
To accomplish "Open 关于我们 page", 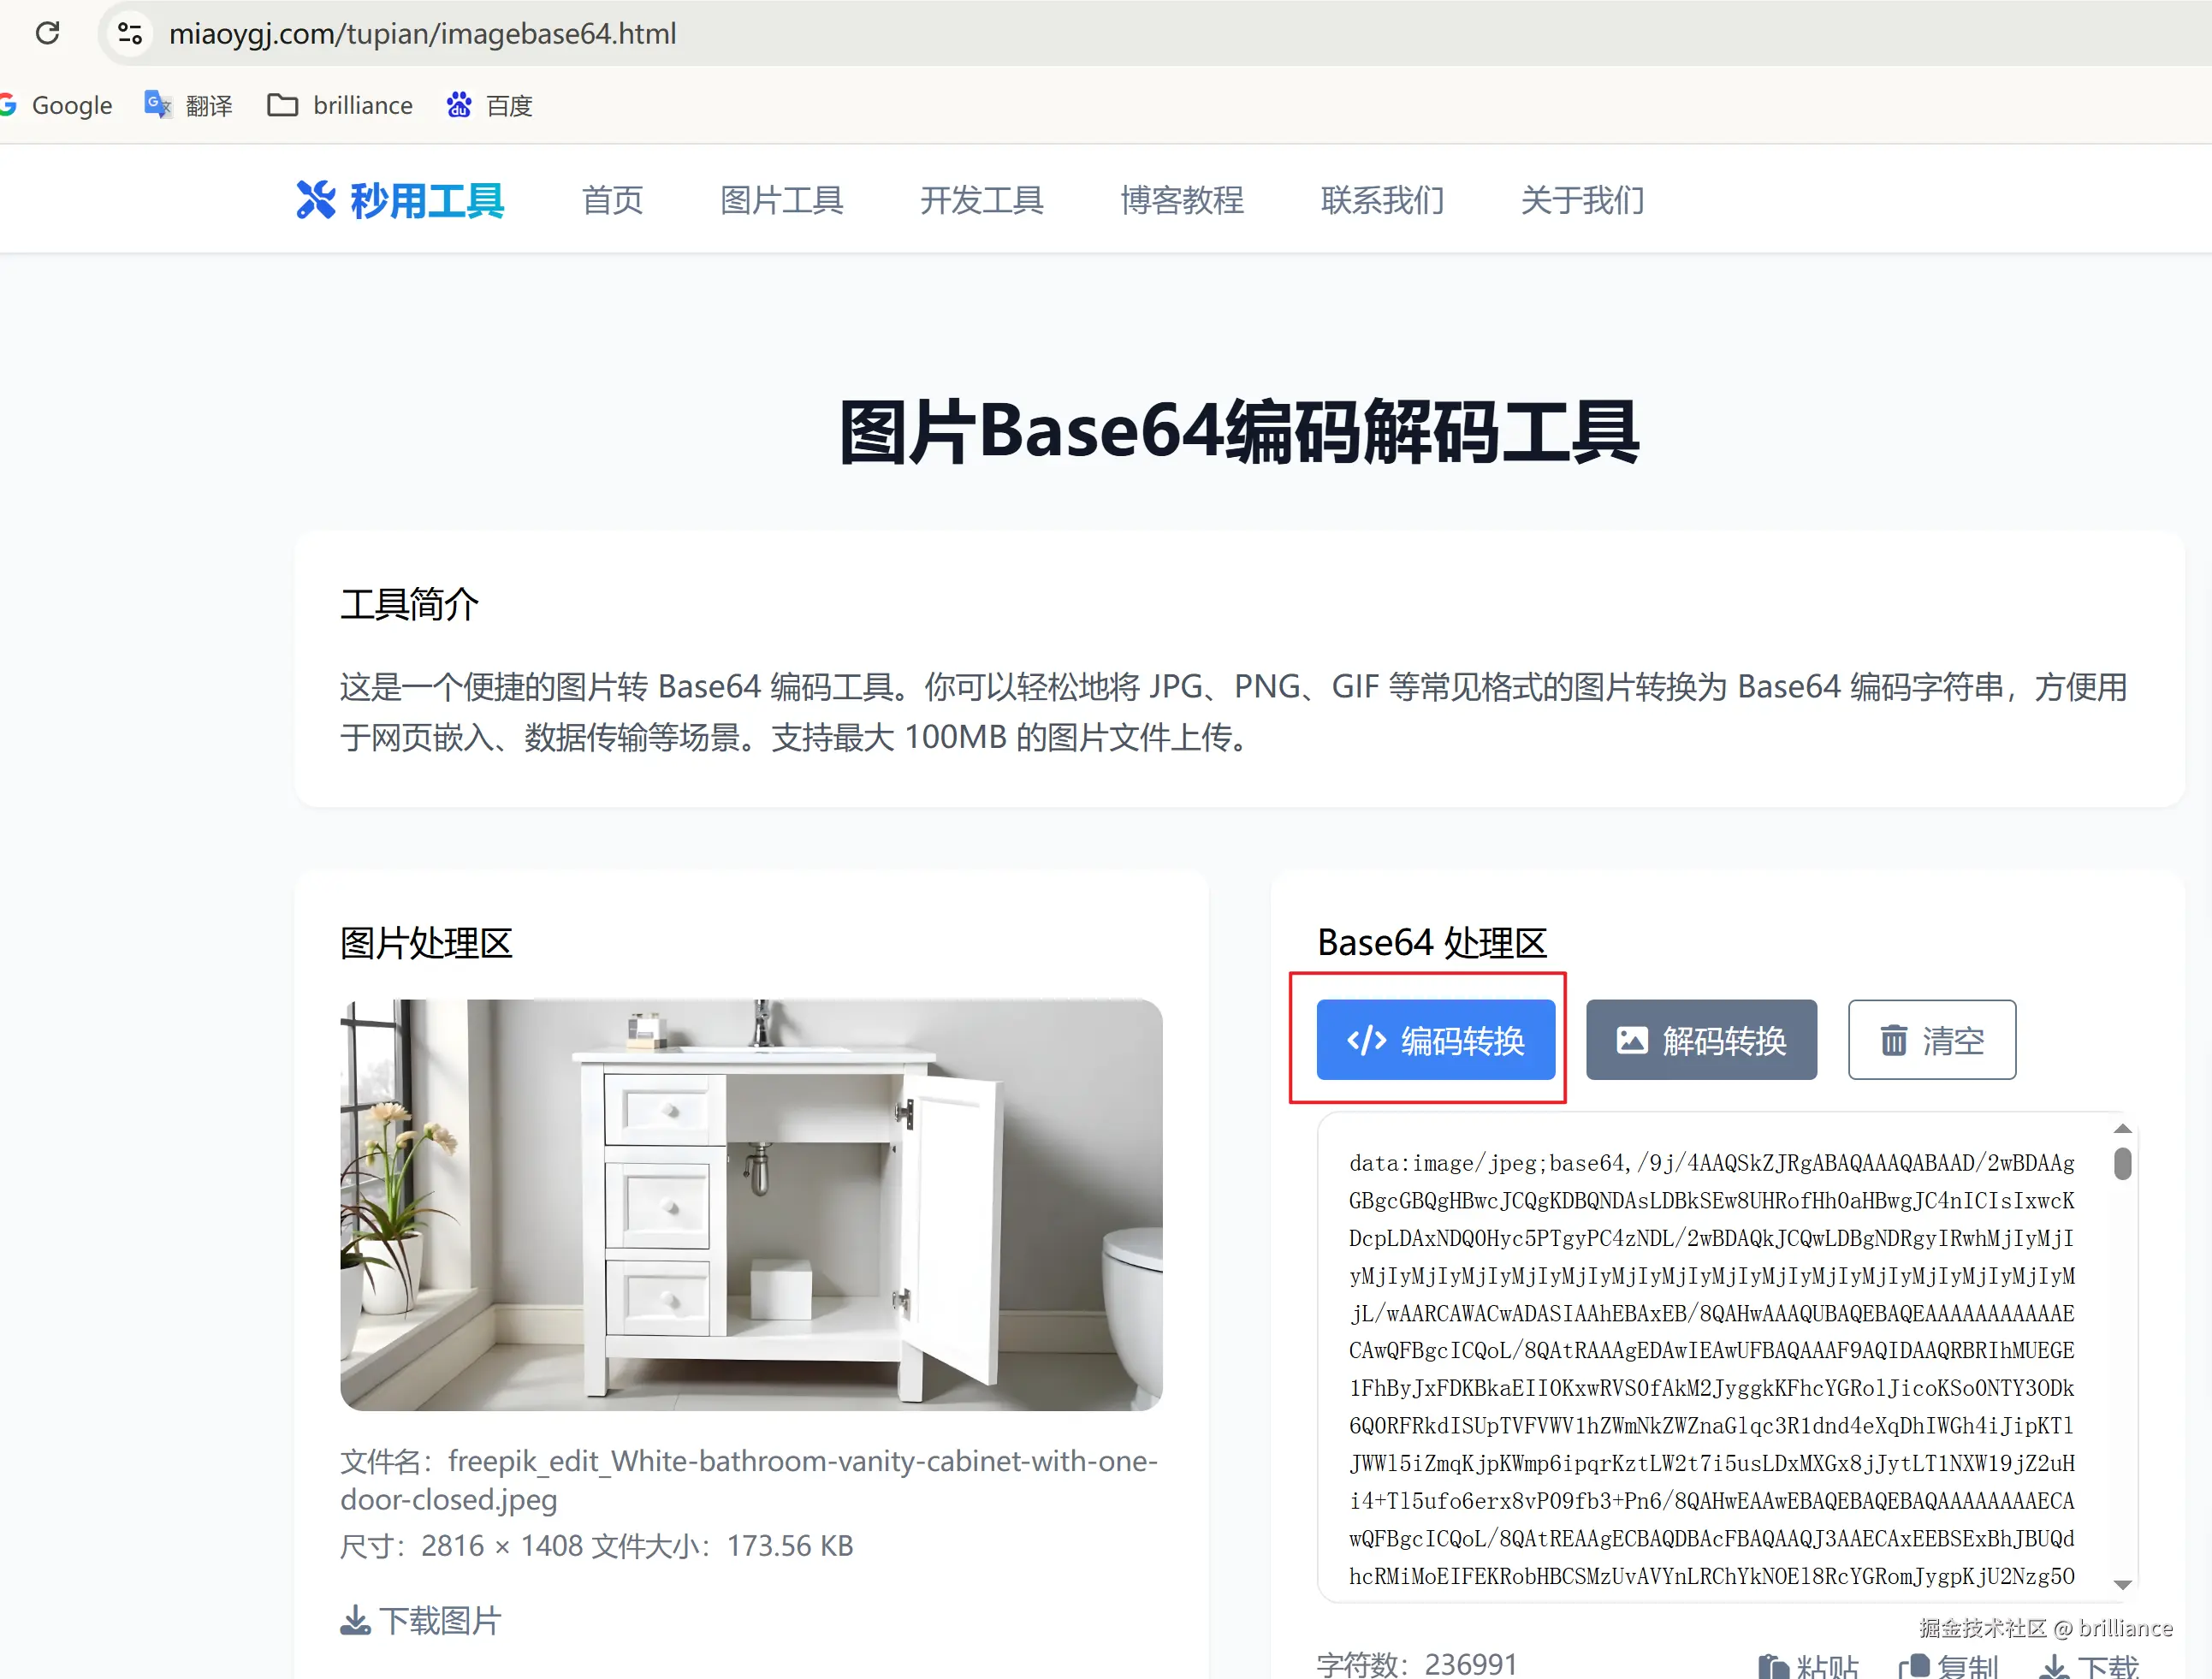I will coord(1582,200).
